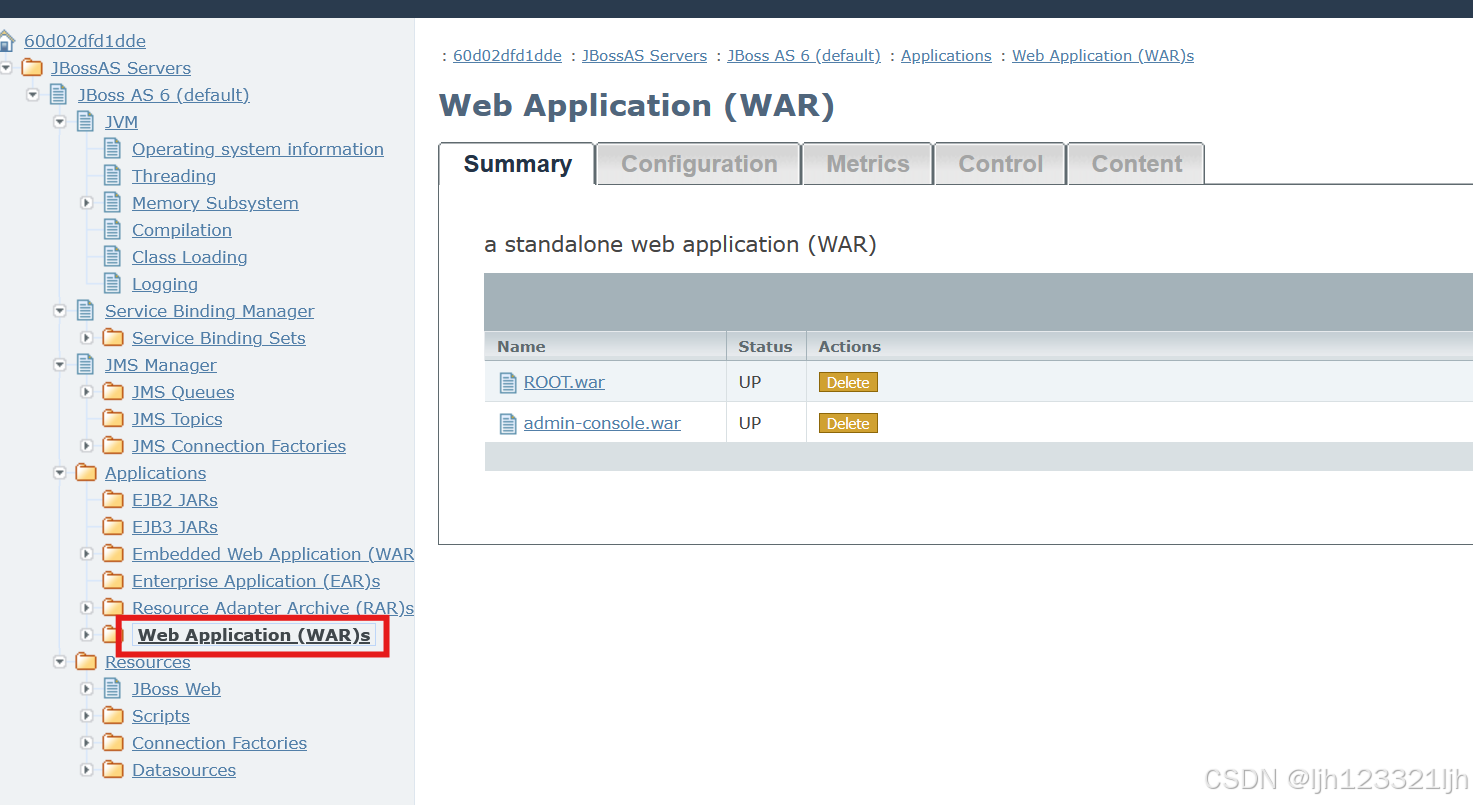Image resolution: width=1473 pixels, height=805 pixels.
Task: Click the Class Loading page icon
Action: click(x=113, y=257)
